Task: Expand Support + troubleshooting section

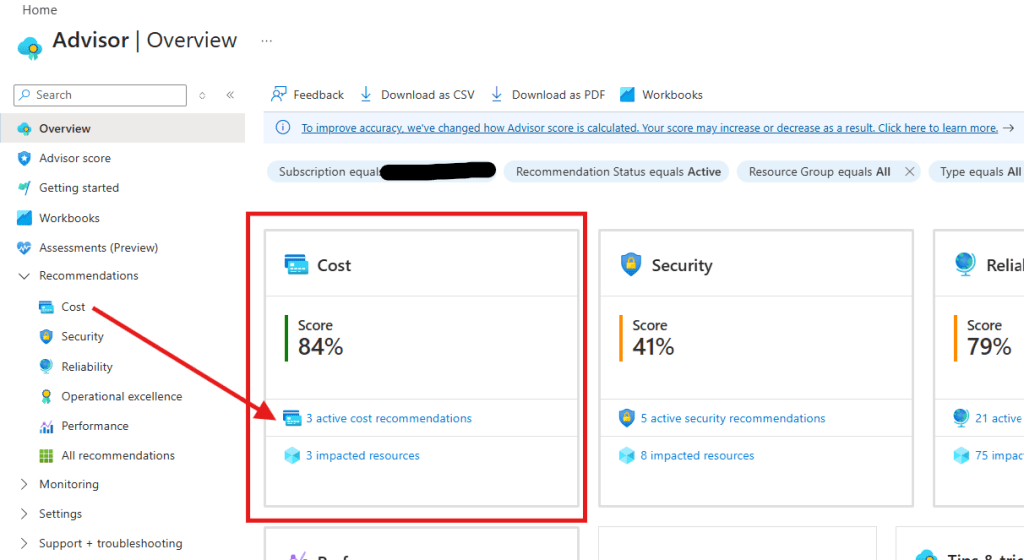Action: [24, 544]
